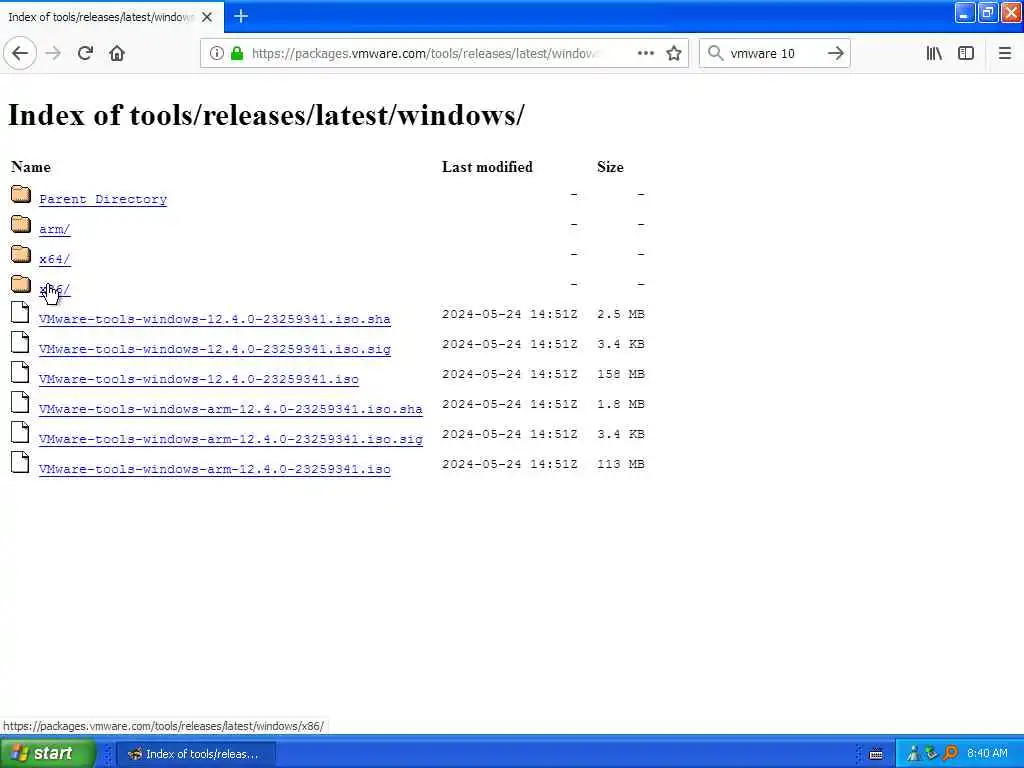Screen dimensions: 1024x768
Task: Open the x86/ directory link
Action: point(54,289)
